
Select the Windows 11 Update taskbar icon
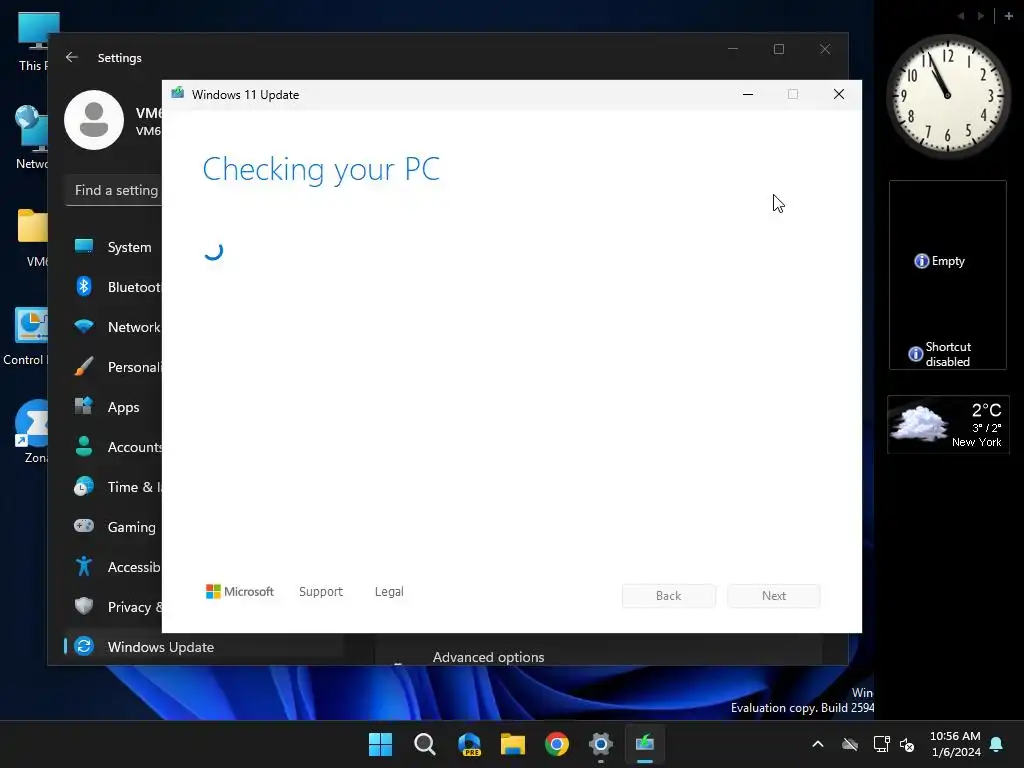click(x=645, y=744)
